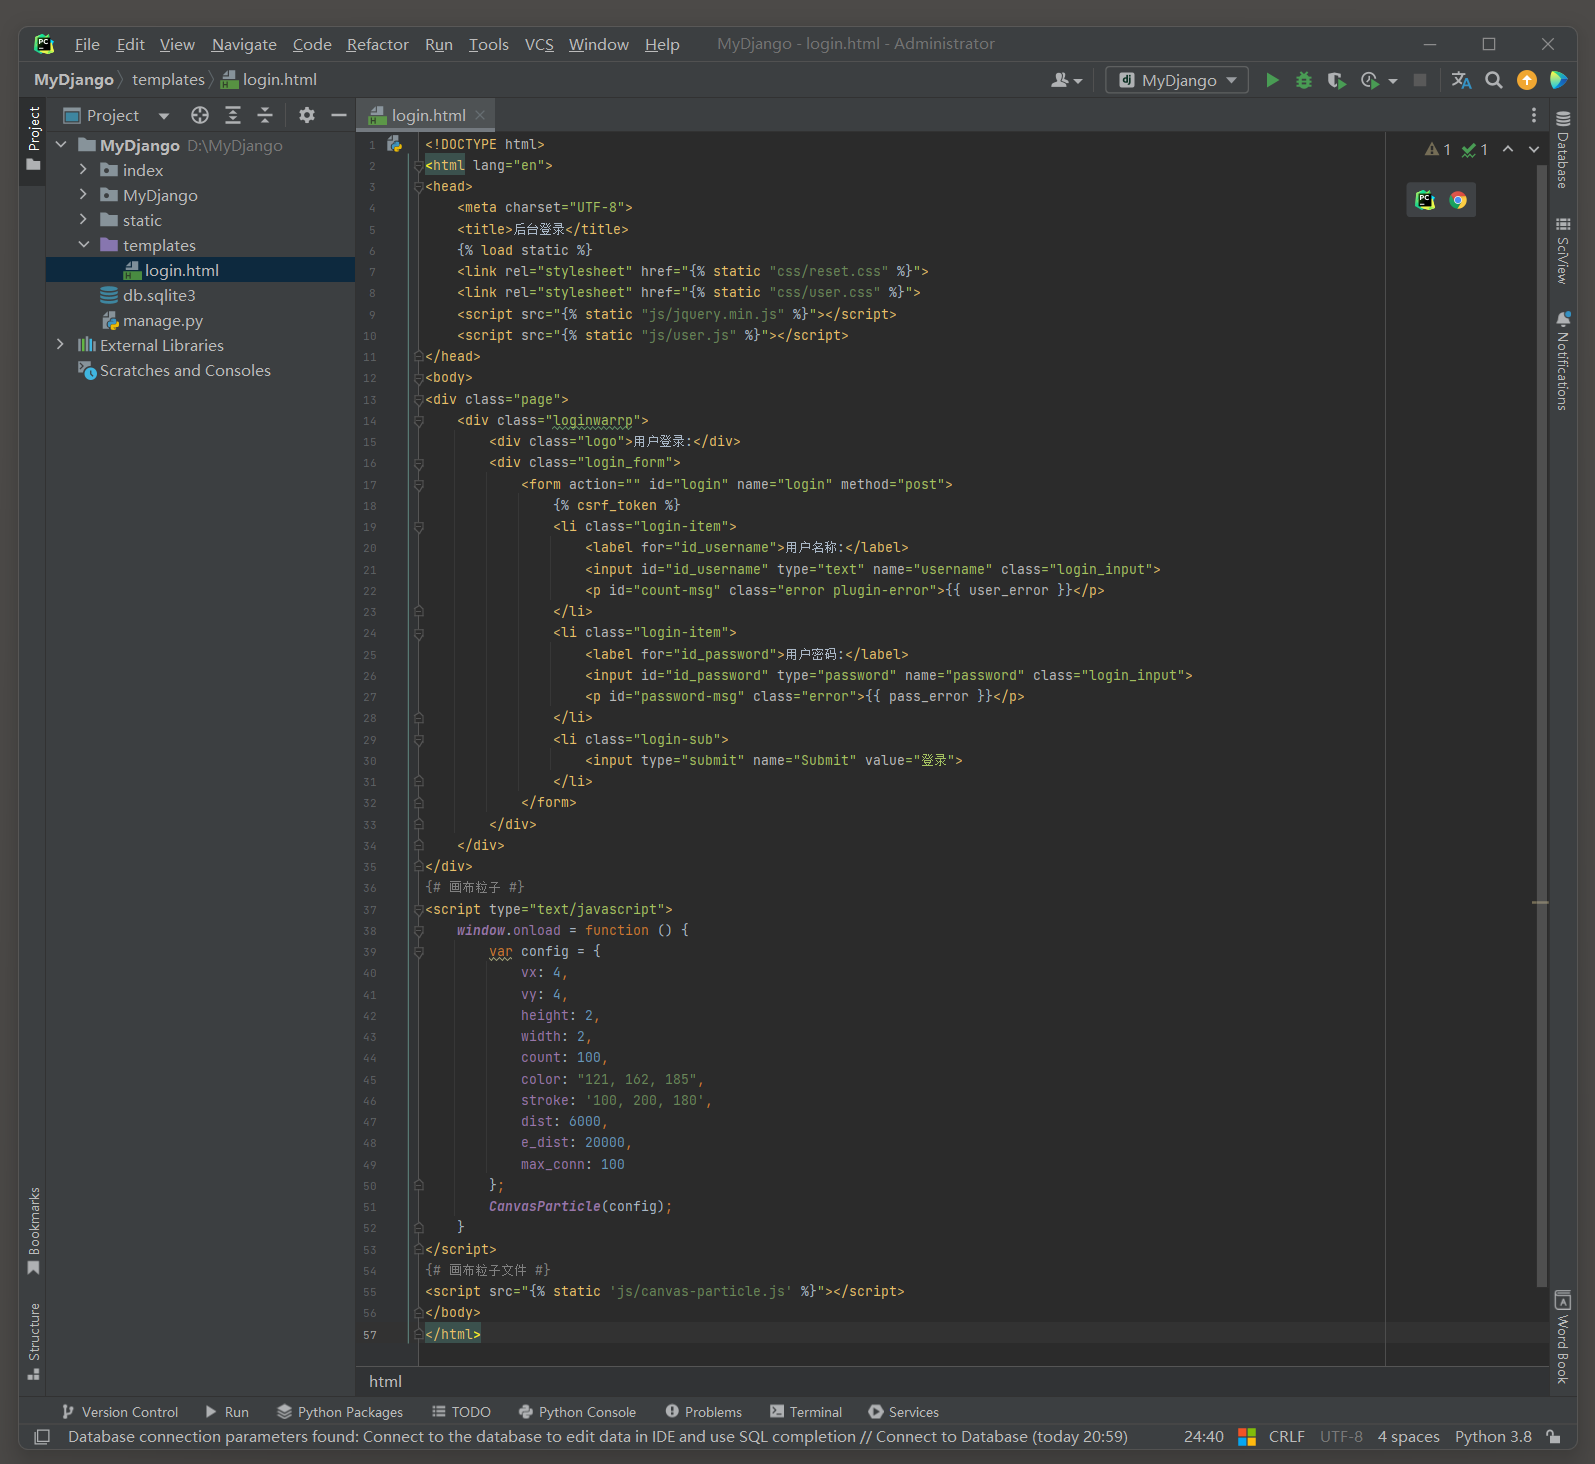Select the login.html editor tab
Screen dimensions: 1595x1464
(428, 115)
